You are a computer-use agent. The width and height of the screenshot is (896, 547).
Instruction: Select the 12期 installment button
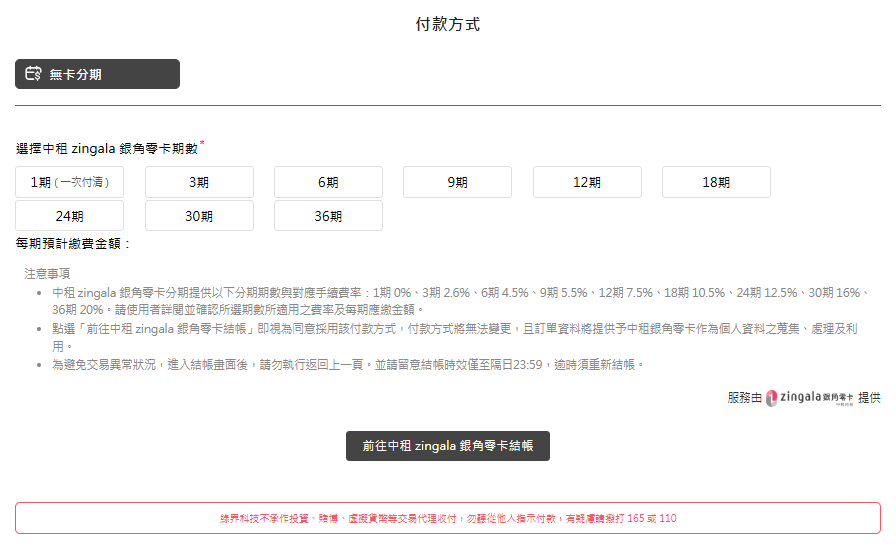tap(587, 182)
